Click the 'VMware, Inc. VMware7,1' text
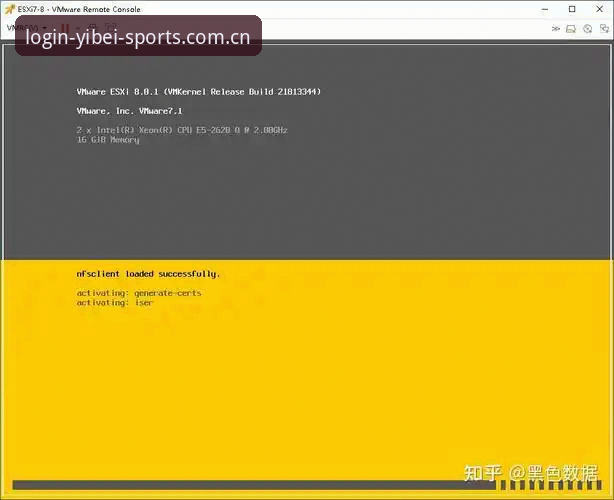This screenshot has width=614, height=500. 129,111
